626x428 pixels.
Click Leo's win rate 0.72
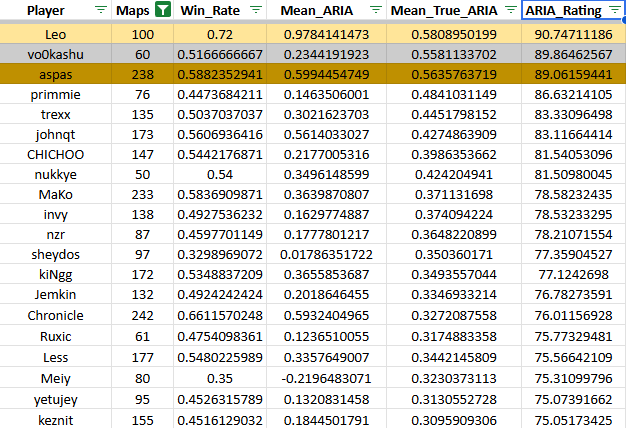(x=220, y=34)
